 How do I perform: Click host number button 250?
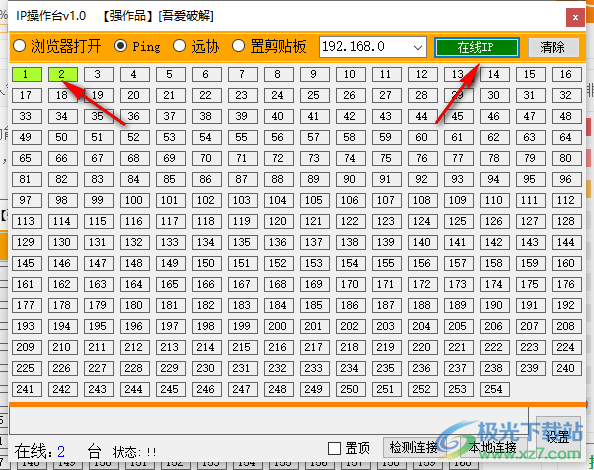(x=350, y=389)
